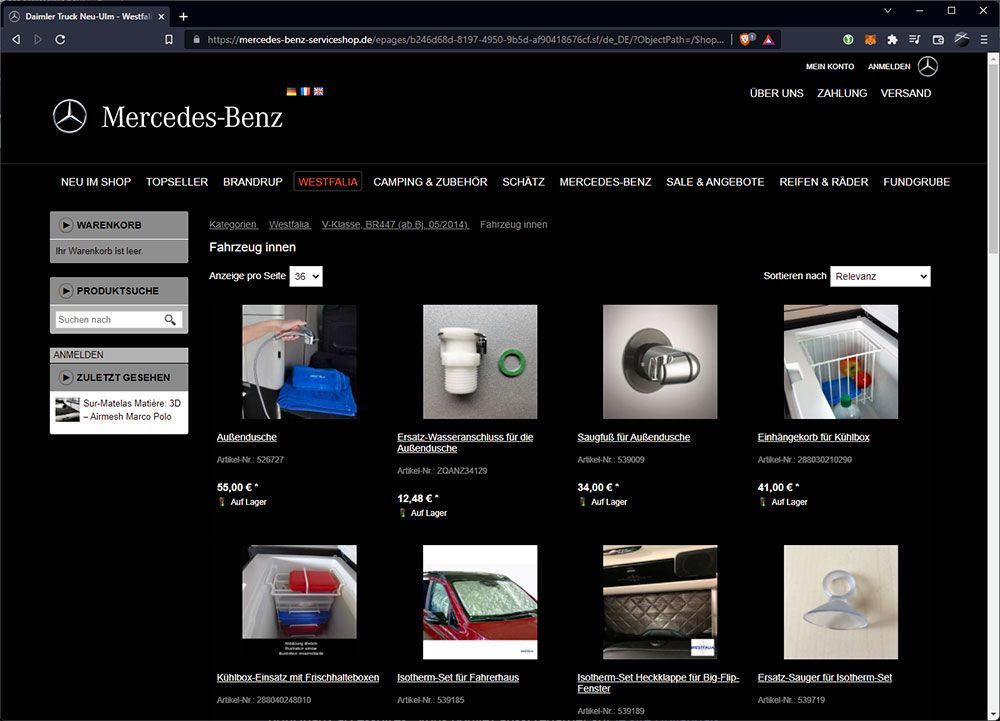The height and width of the screenshot is (721, 1000).
Task: Open the ZAHLUNG page
Action: (x=842, y=93)
